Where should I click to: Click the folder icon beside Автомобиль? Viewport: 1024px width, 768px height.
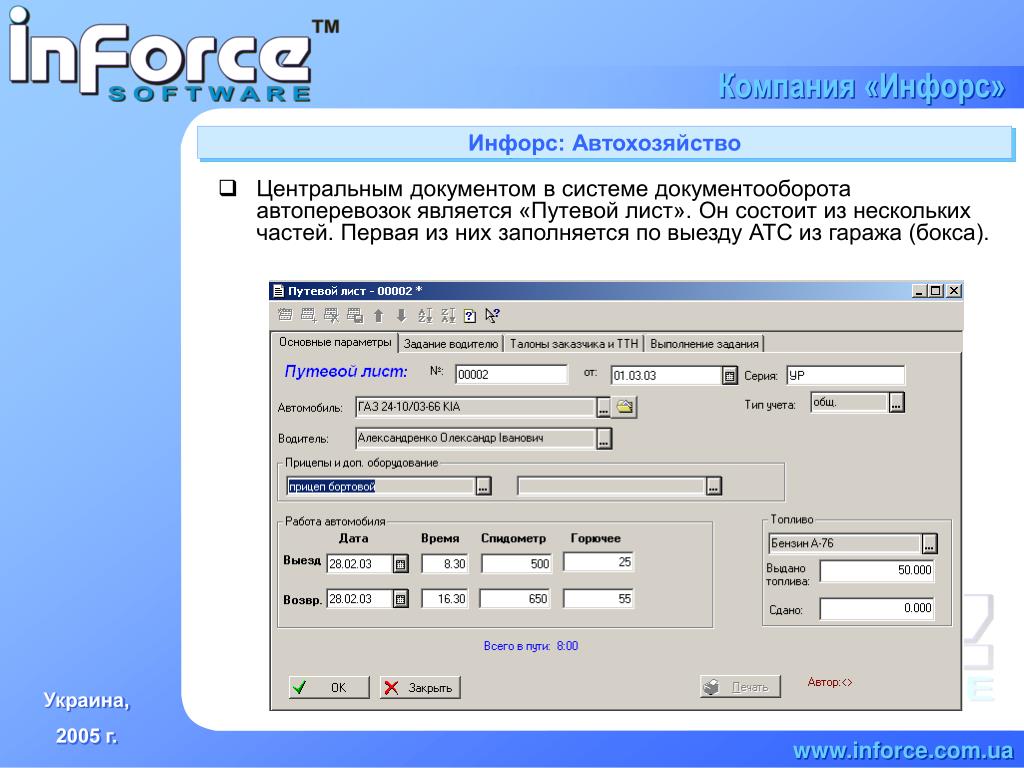coord(624,407)
